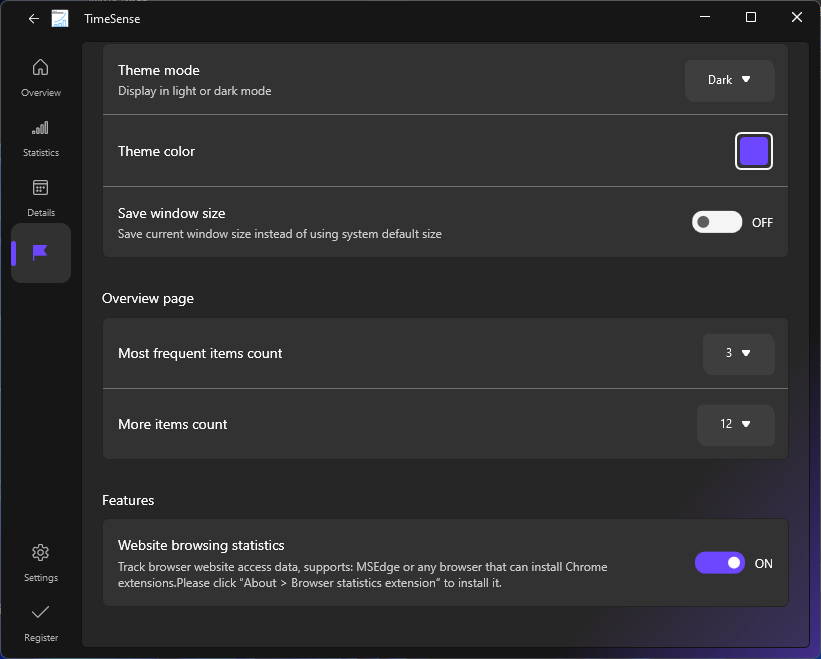This screenshot has height=659, width=821.
Task: Expand More items count dropdown
Action: tap(735, 425)
